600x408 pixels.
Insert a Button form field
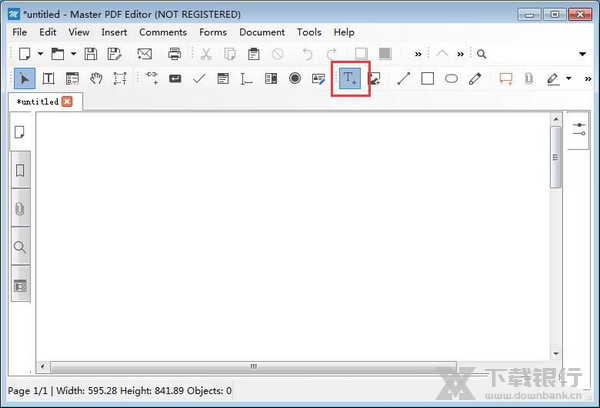click(175, 78)
